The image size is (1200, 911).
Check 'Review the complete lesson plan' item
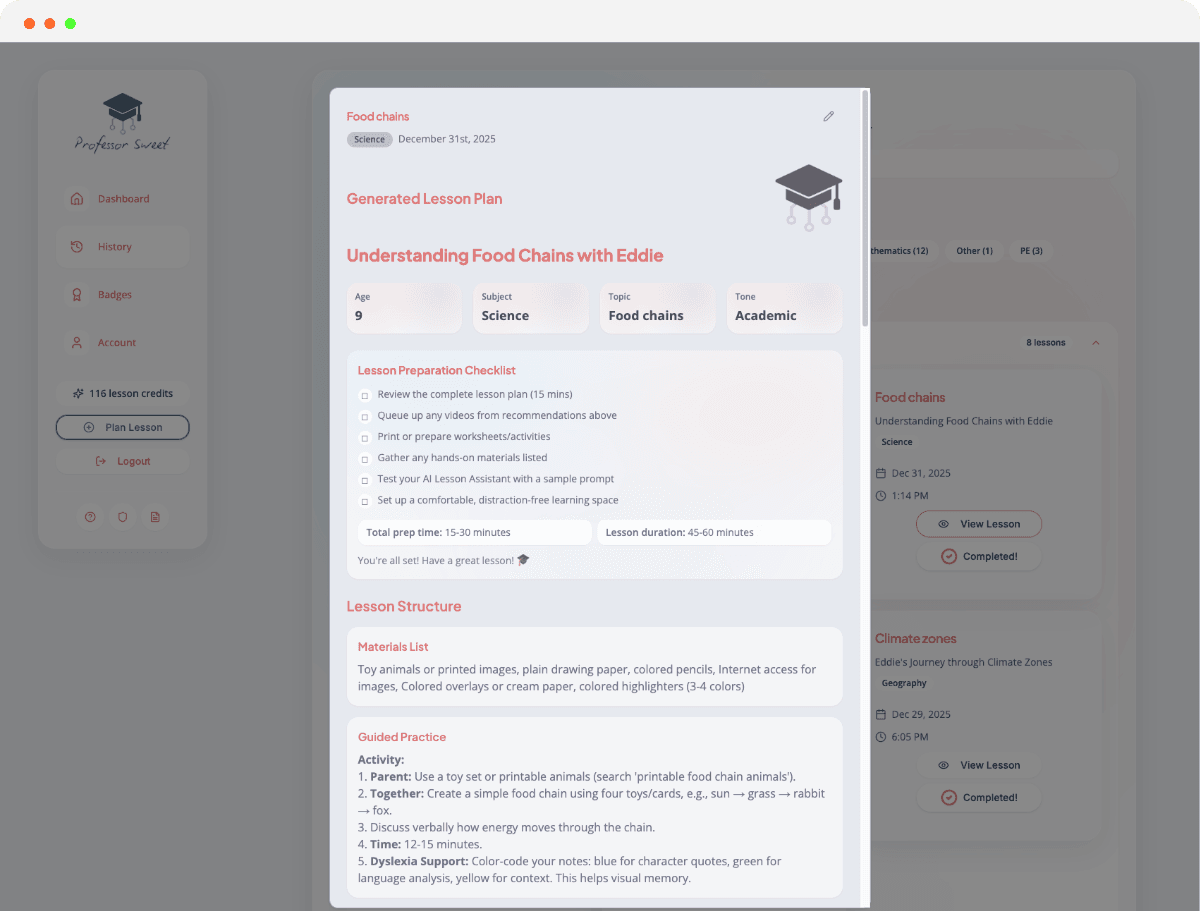(364, 395)
